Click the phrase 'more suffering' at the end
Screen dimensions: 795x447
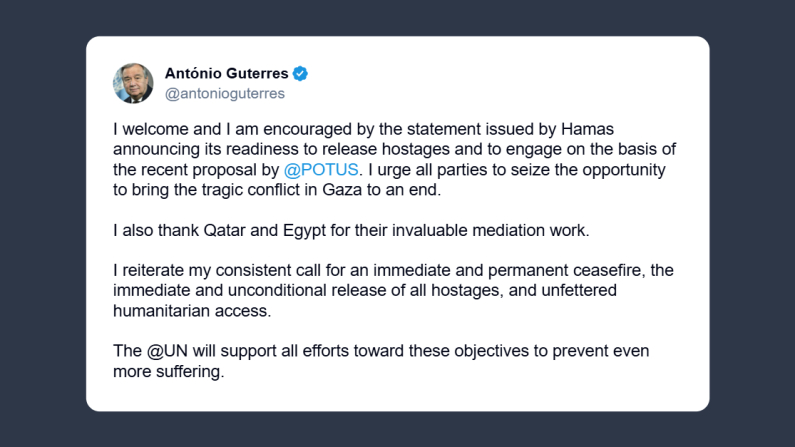click(170, 374)
